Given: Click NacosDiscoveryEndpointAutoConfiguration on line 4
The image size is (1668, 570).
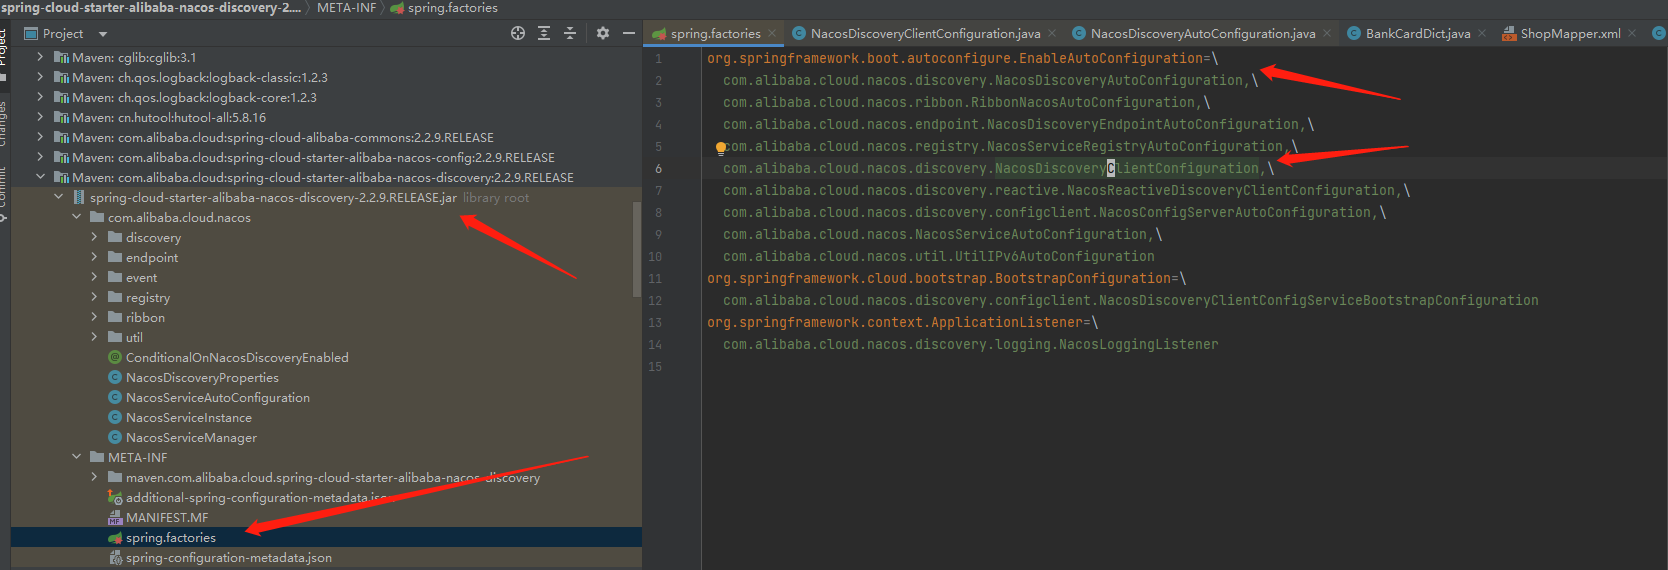Looking at the screenshot, I should point(1143,124).
